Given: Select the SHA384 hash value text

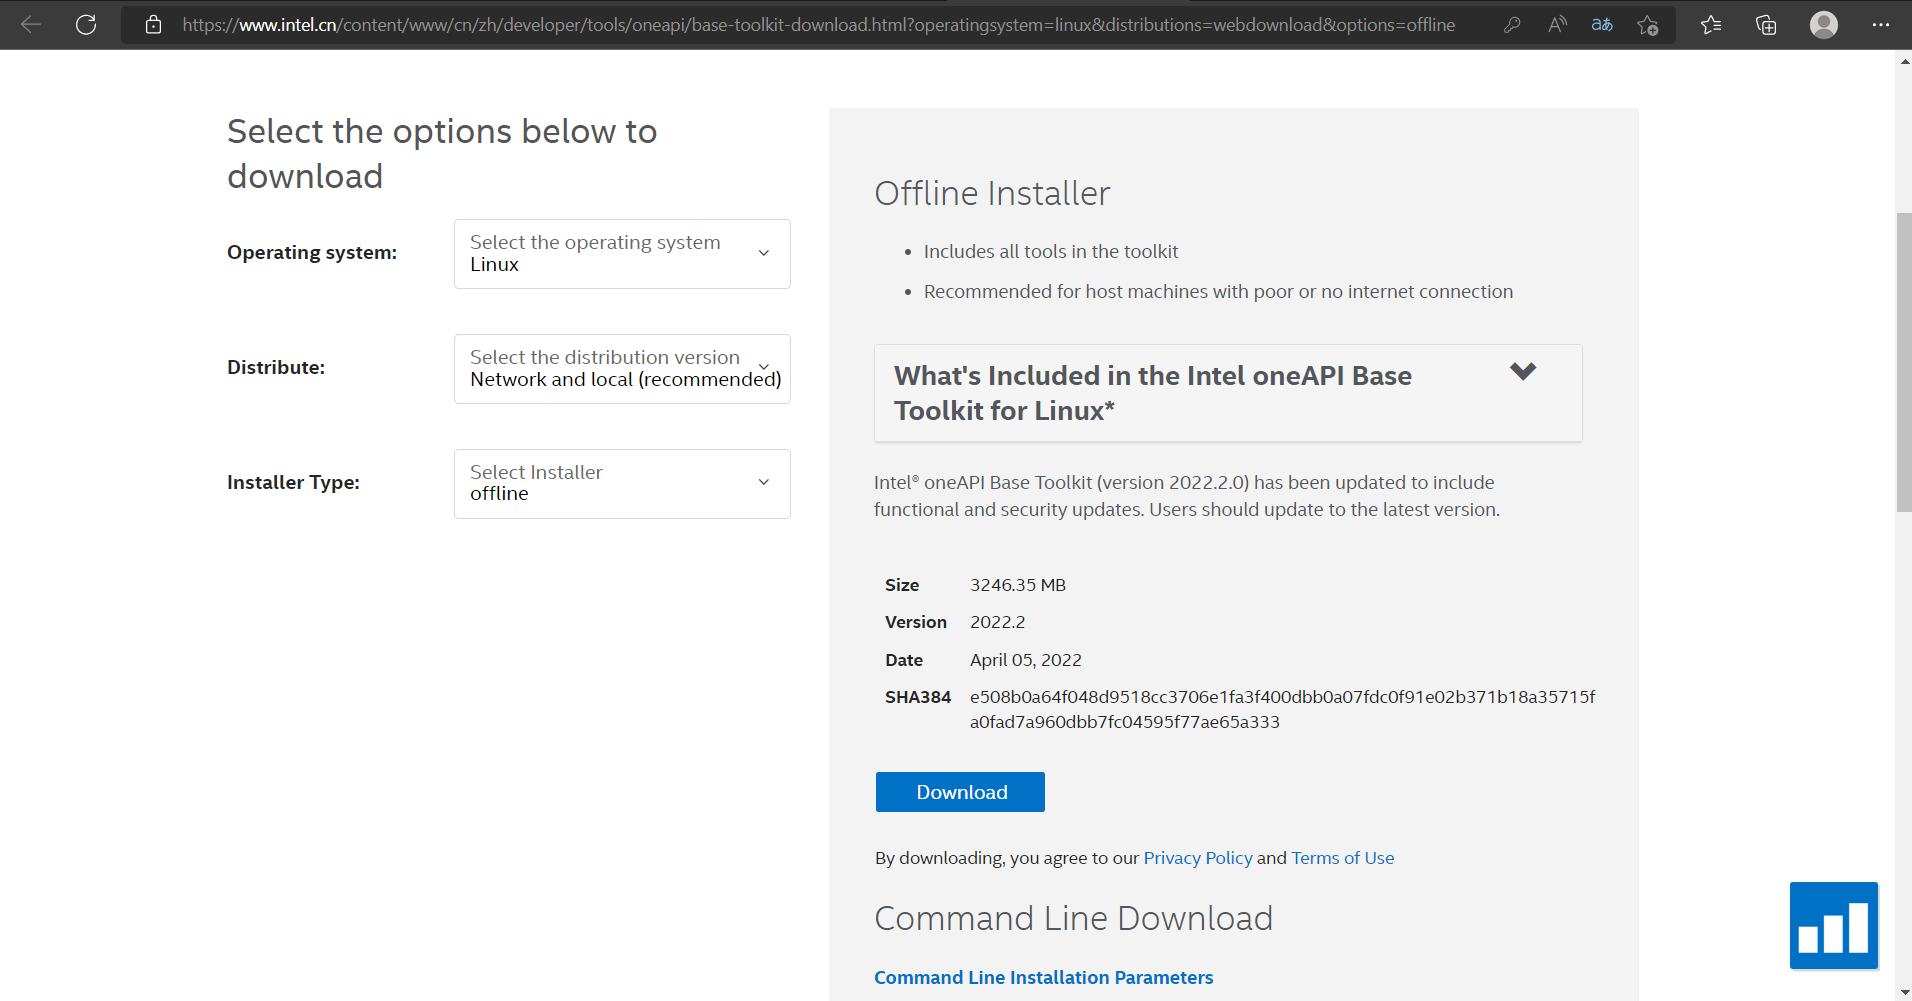Looking at the screenshot, I should [x=1283, y=709].
